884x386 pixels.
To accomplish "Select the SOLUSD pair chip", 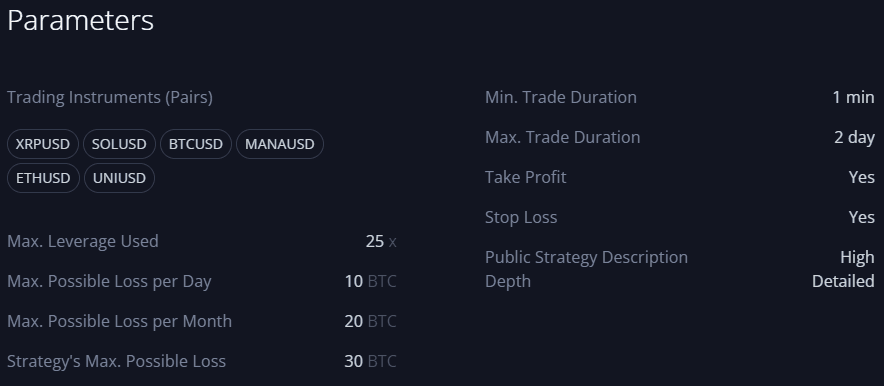I will 119,144.
